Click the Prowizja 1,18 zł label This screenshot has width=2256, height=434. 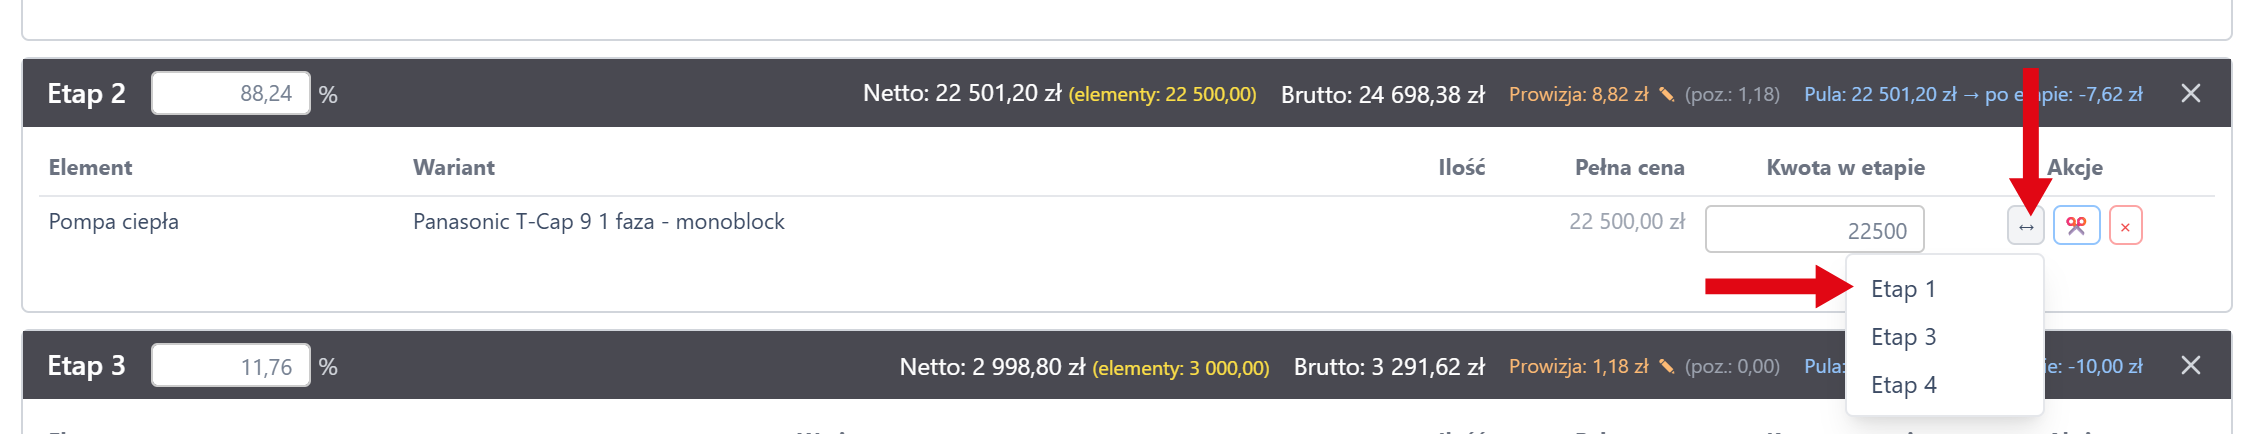(1578, 367)
